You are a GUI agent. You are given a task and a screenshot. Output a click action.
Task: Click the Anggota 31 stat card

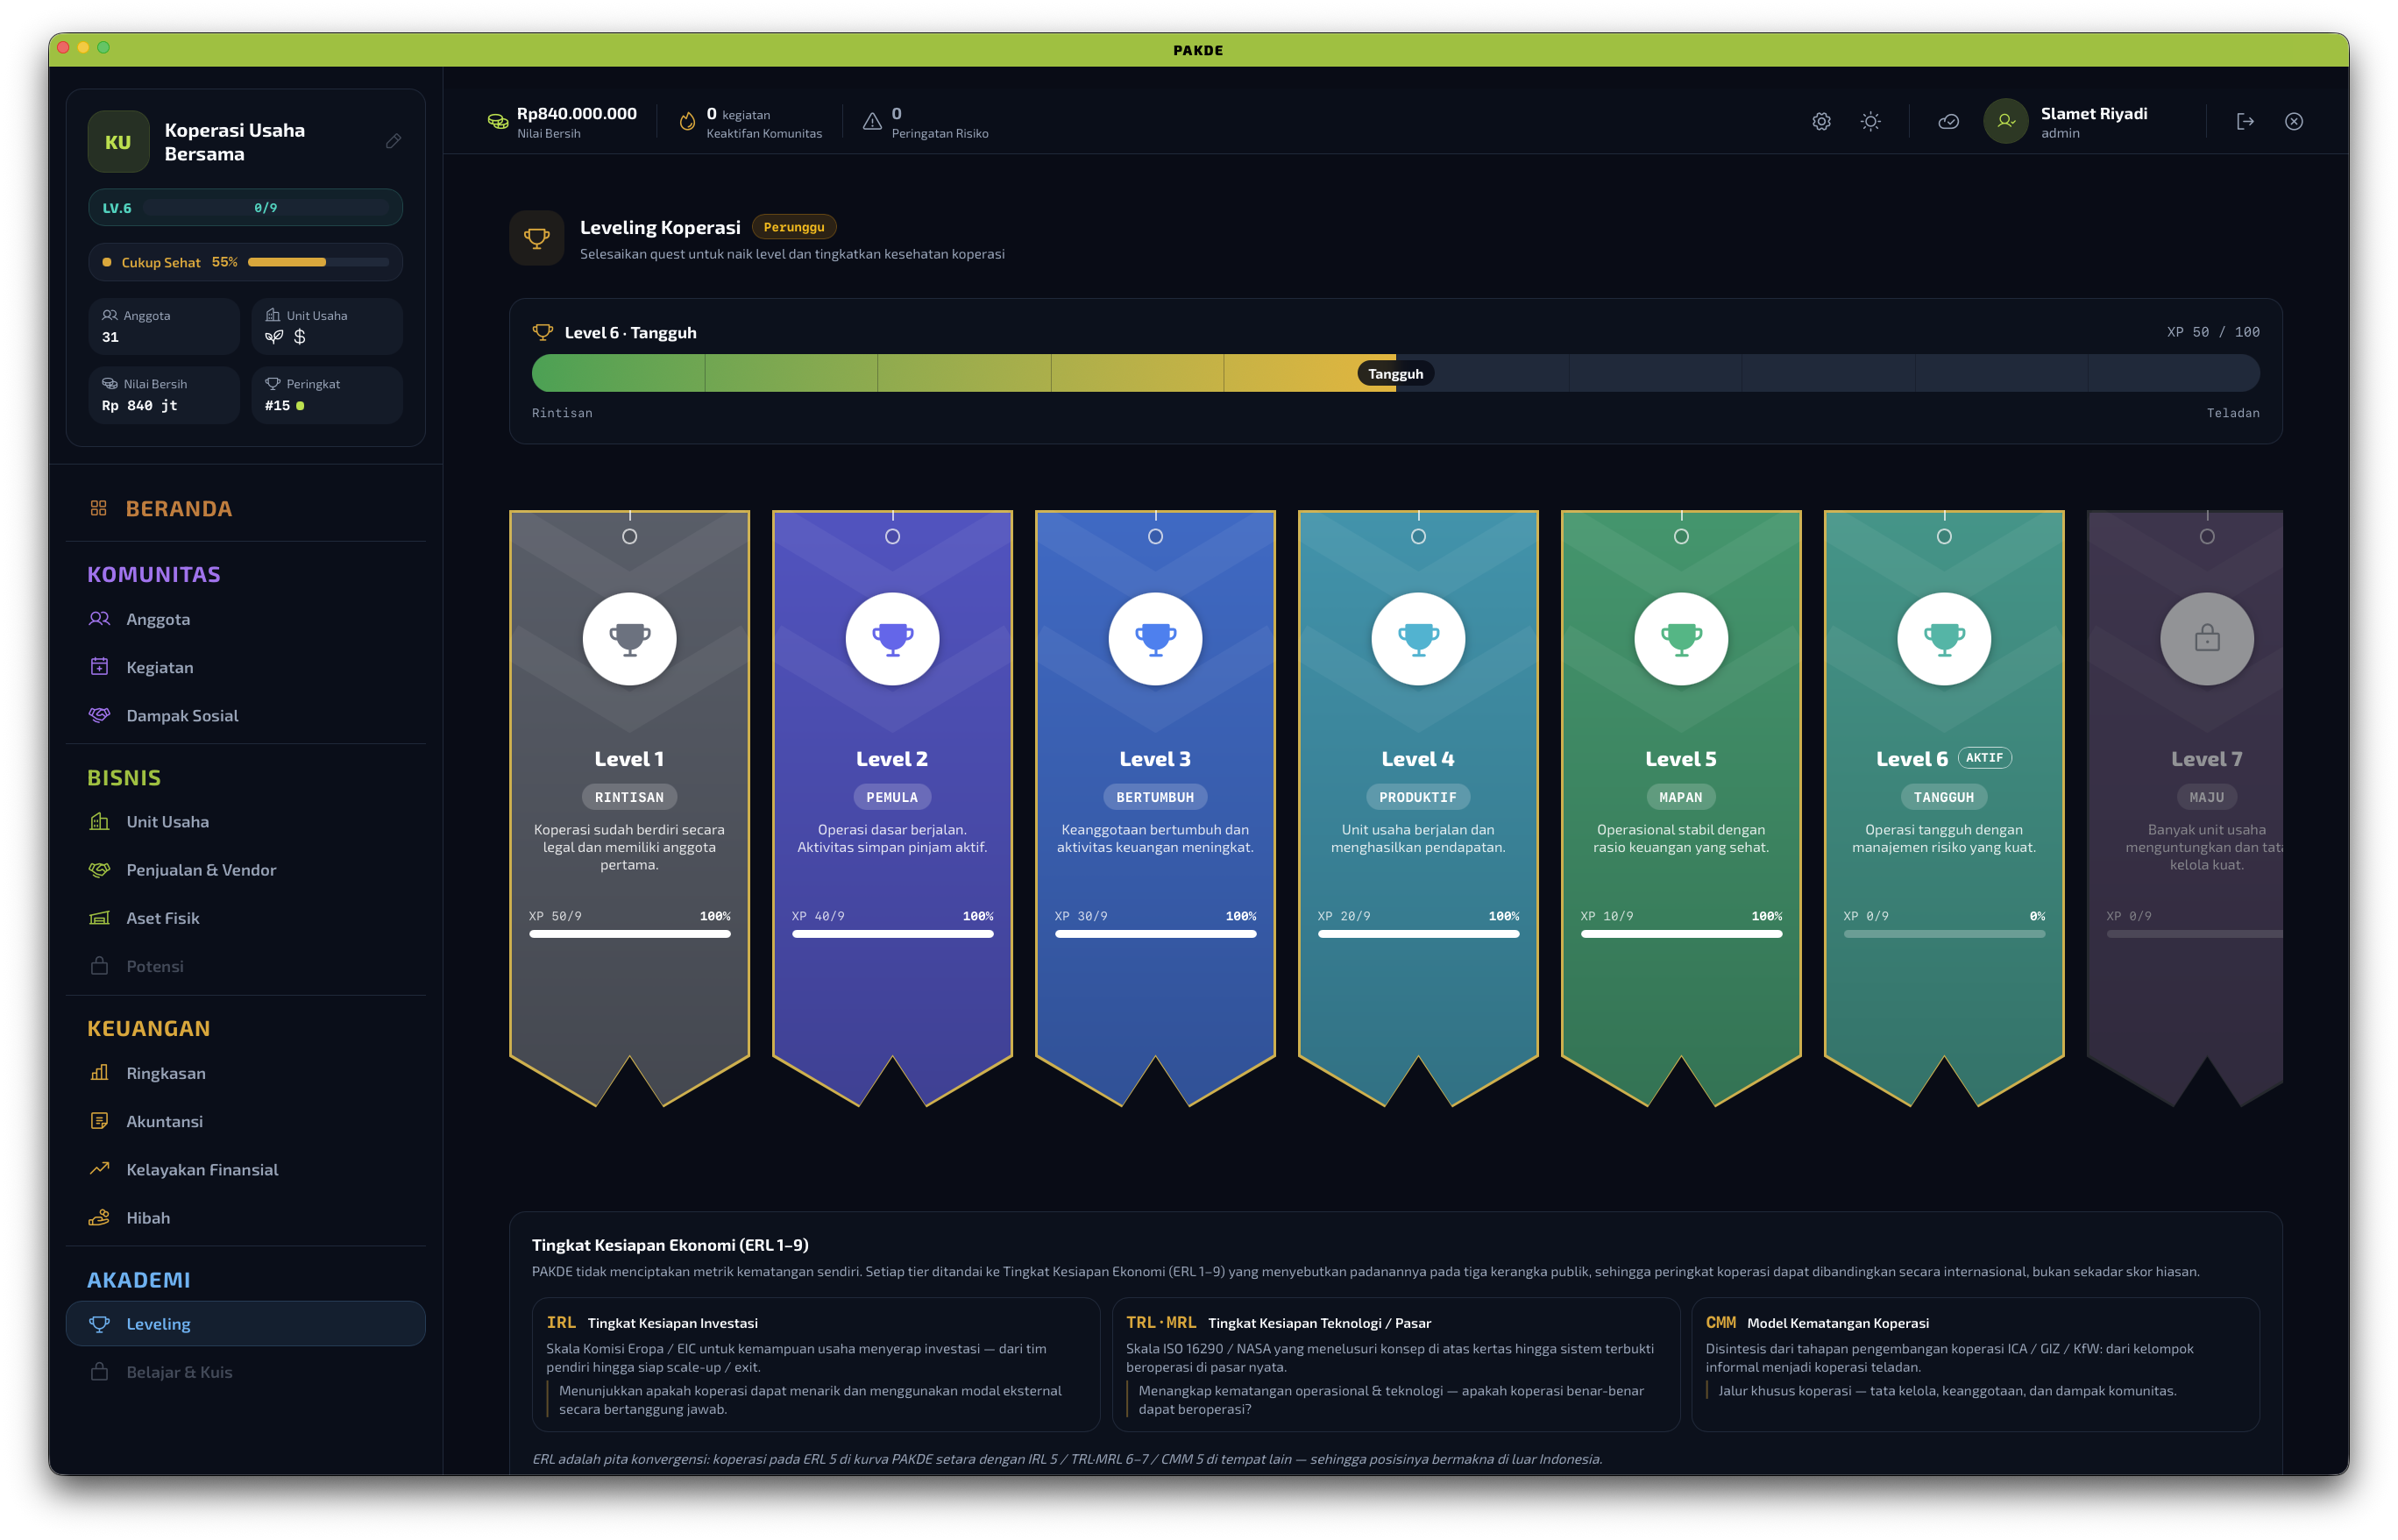coord(164,326)
